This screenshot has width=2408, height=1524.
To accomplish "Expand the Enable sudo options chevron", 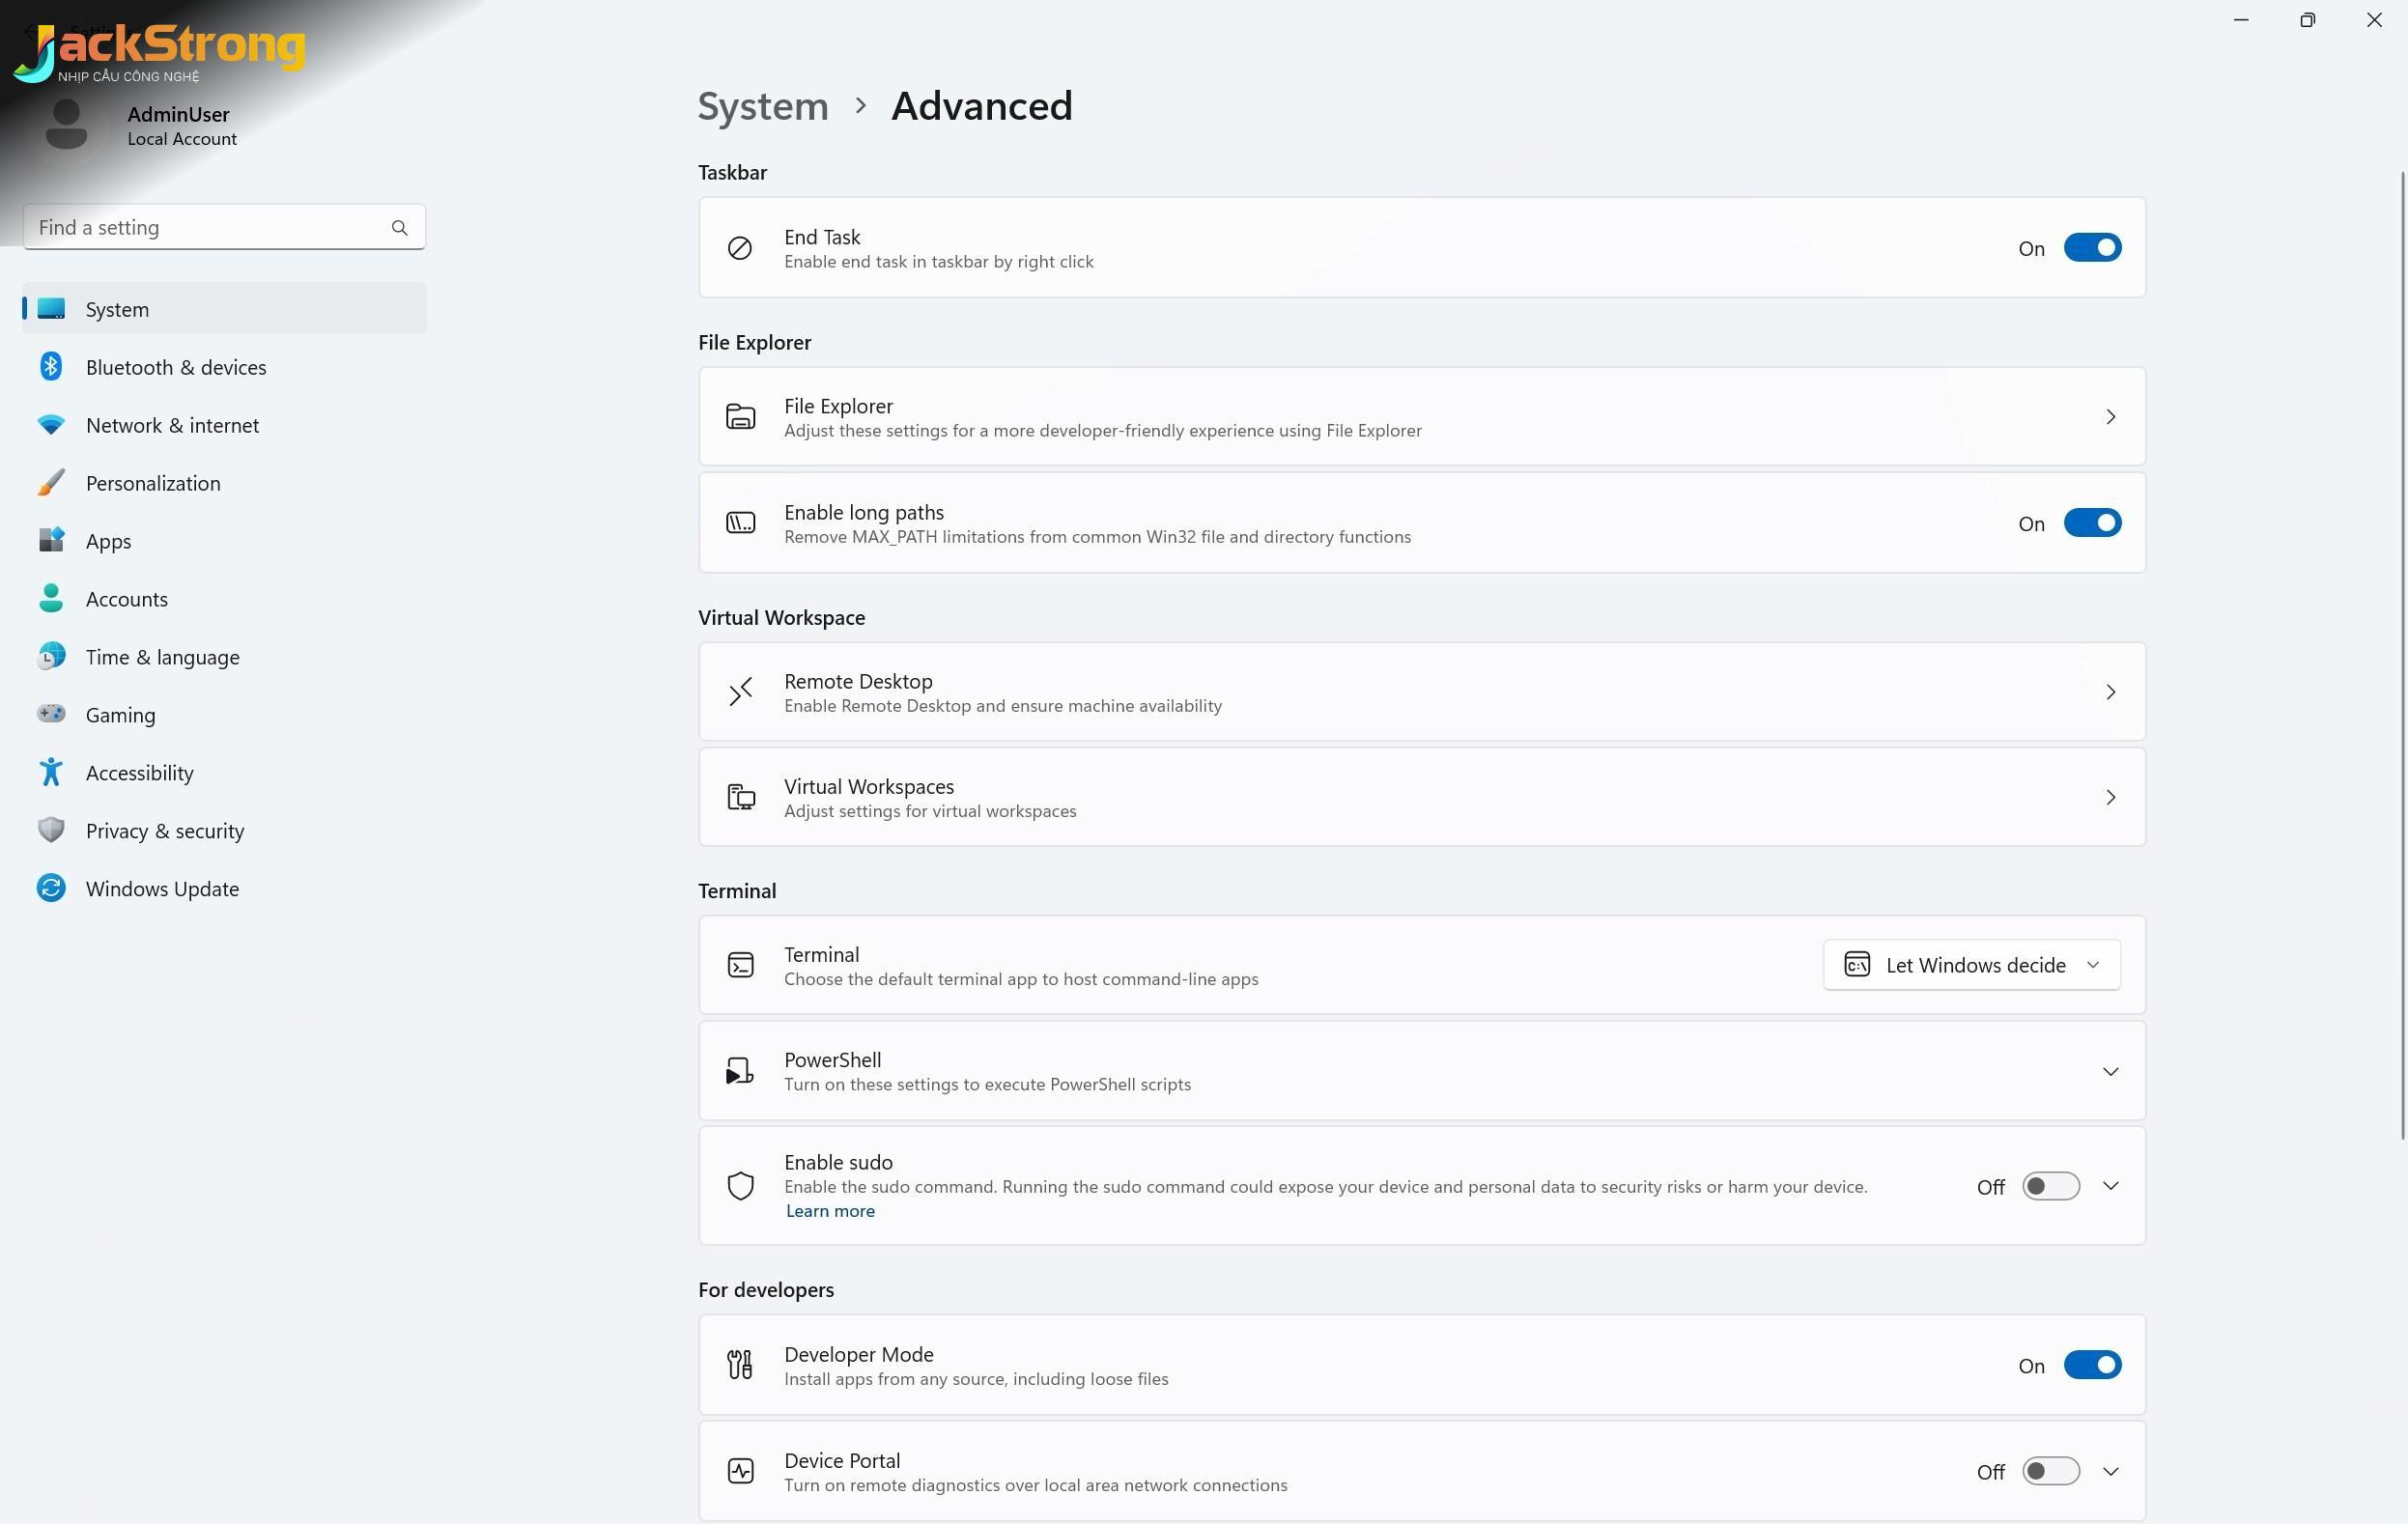I will 2110,1186.
